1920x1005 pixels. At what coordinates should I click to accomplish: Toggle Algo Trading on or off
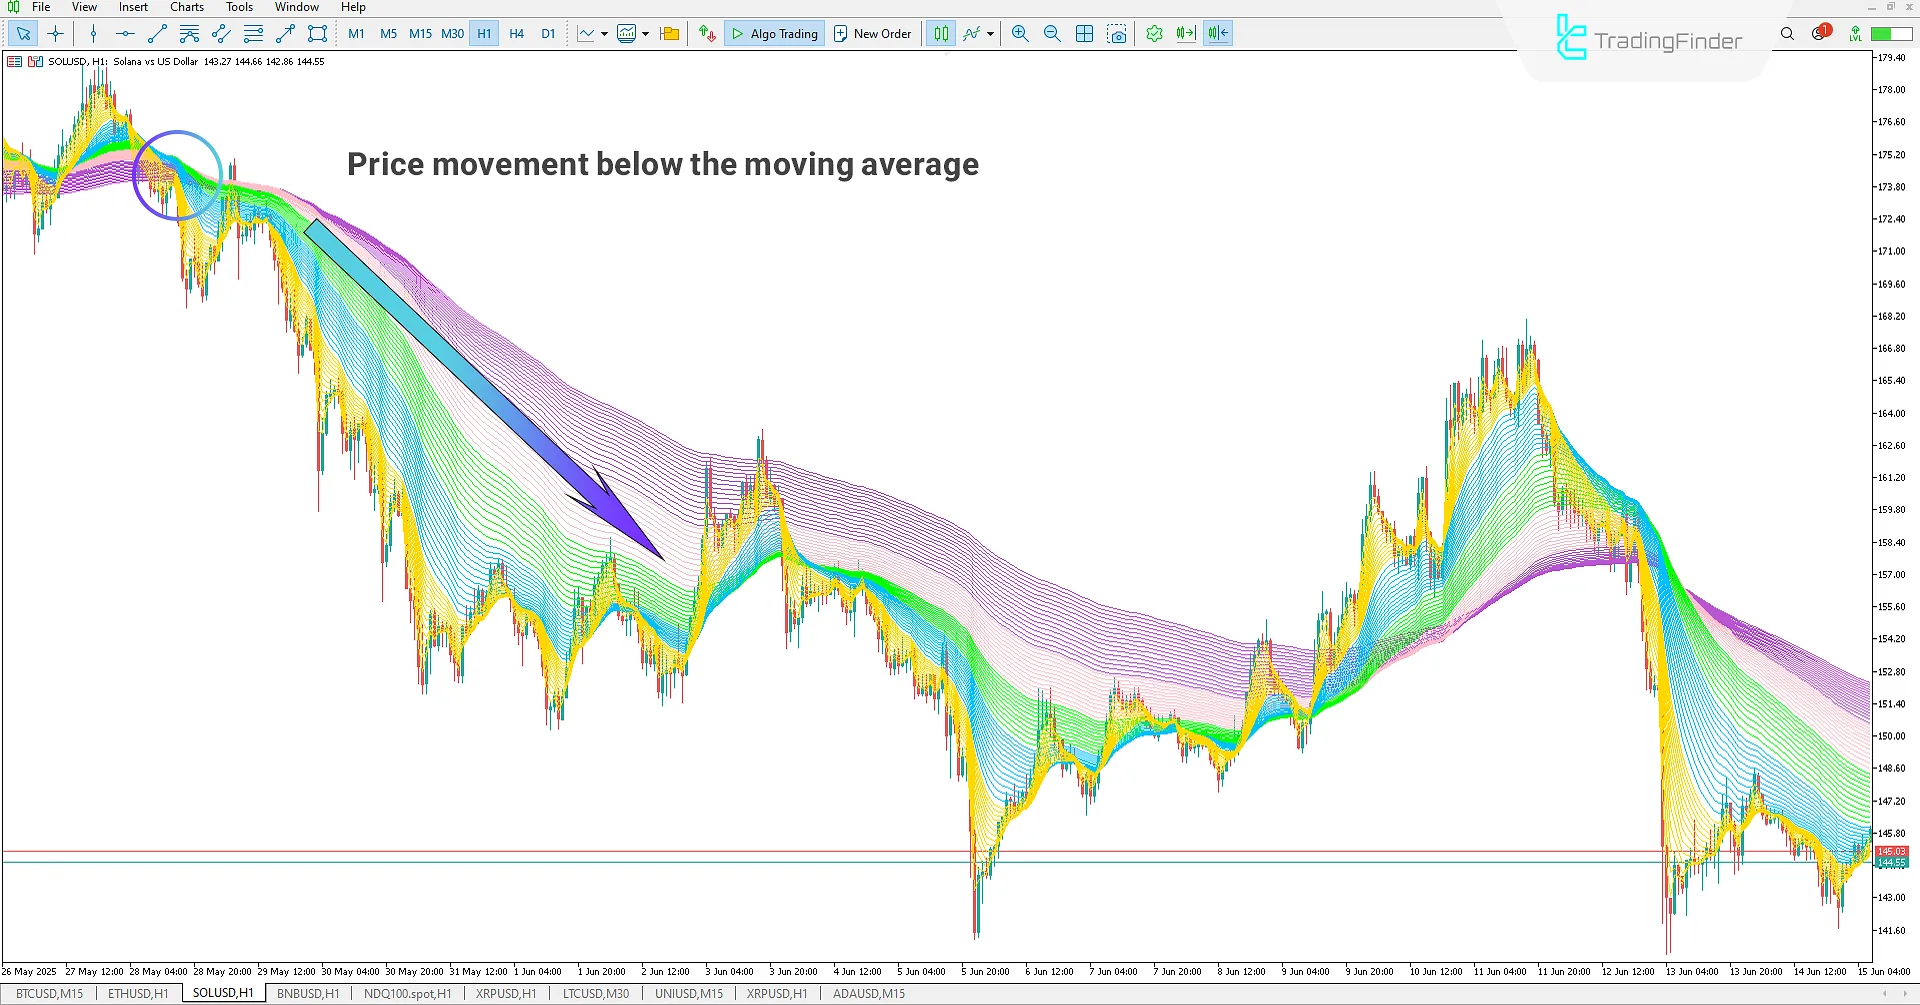(x=774, y=33)
